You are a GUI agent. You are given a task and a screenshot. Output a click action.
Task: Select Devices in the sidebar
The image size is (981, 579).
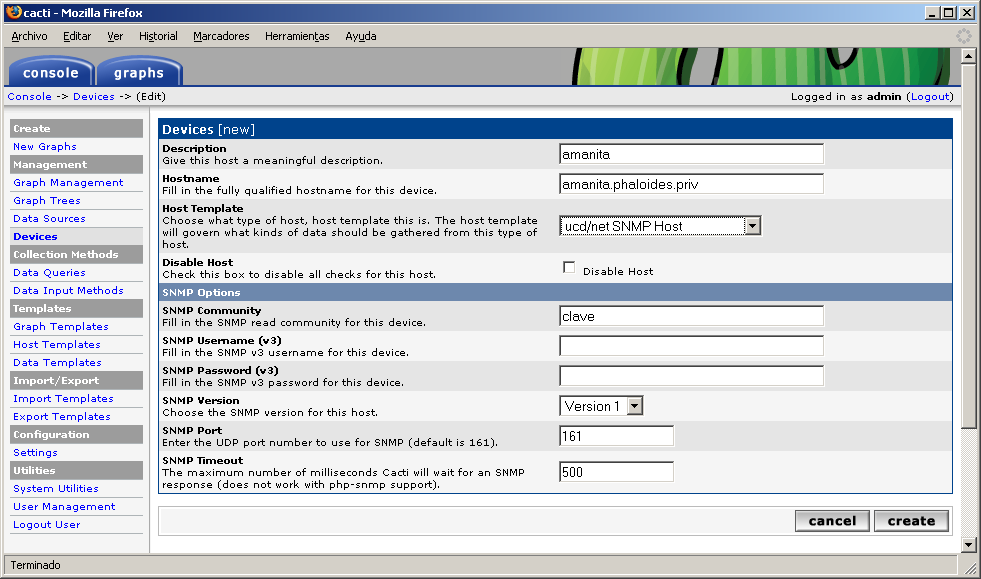tap(35, 237)
